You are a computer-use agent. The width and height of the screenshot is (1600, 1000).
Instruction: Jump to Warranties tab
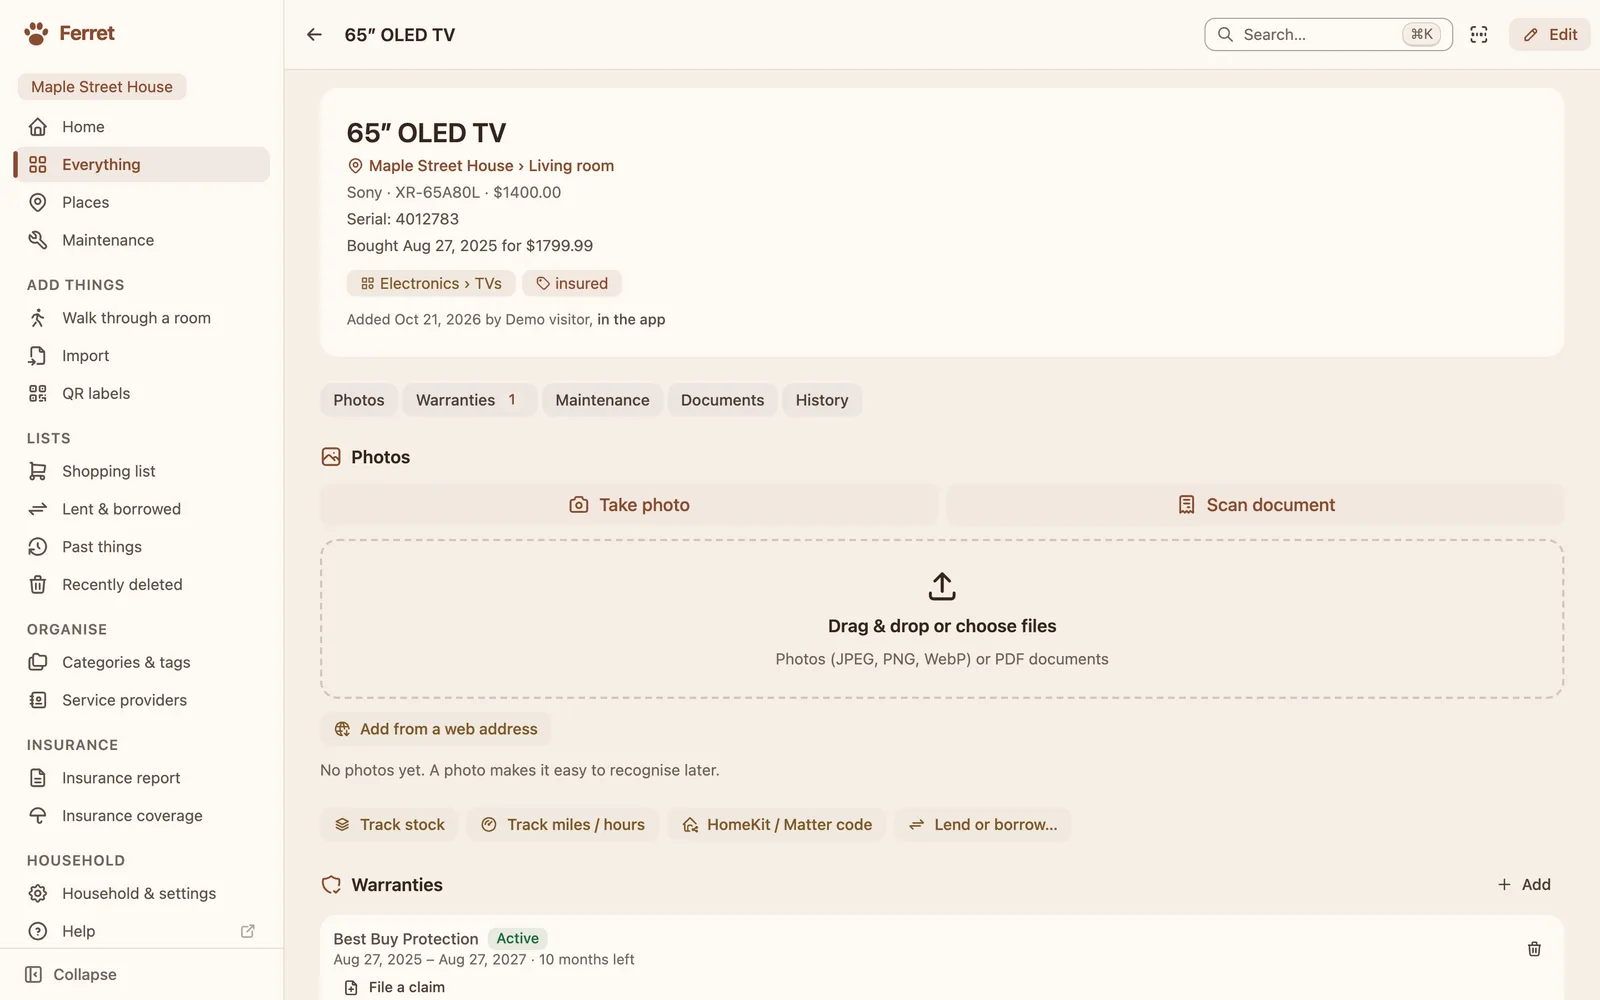[x=469, y=400]
